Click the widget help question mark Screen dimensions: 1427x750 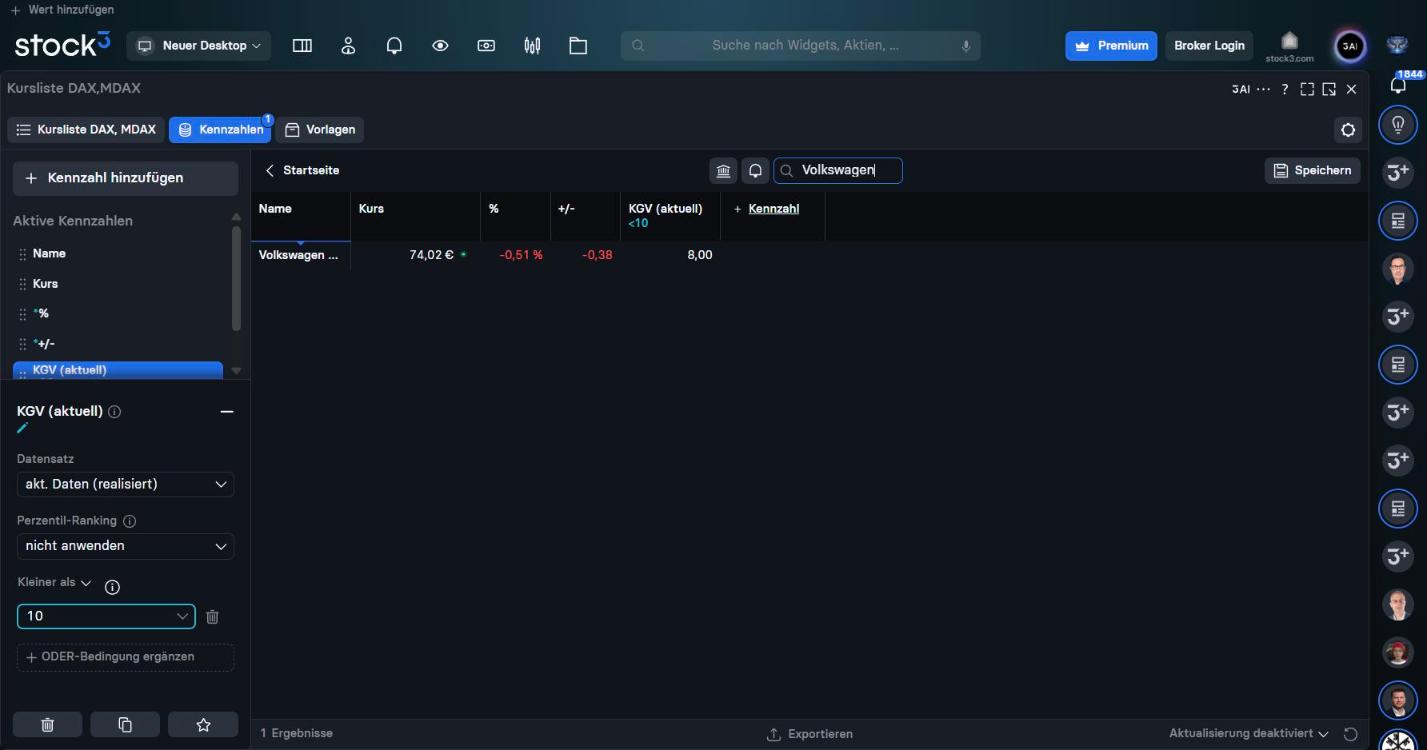click(1285, 89)
